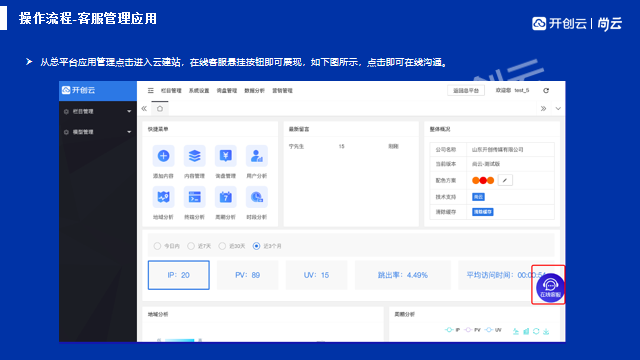Select the 近3个月 radio button

[x=256, y=246]
